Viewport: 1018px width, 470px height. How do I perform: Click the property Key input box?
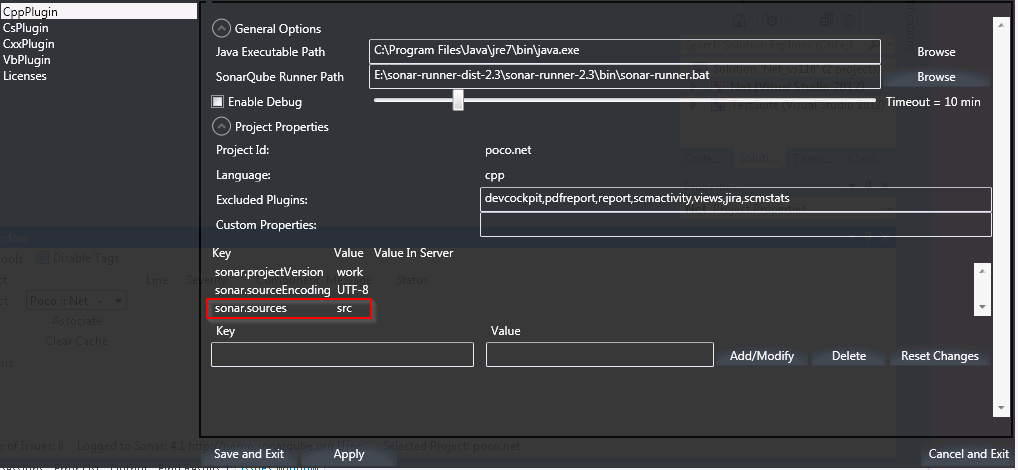342,354
